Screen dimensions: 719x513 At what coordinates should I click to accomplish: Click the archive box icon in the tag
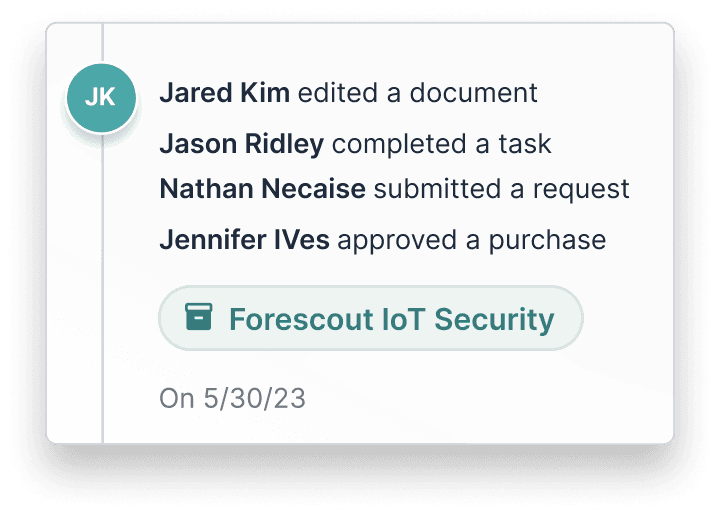coord(199,318)
